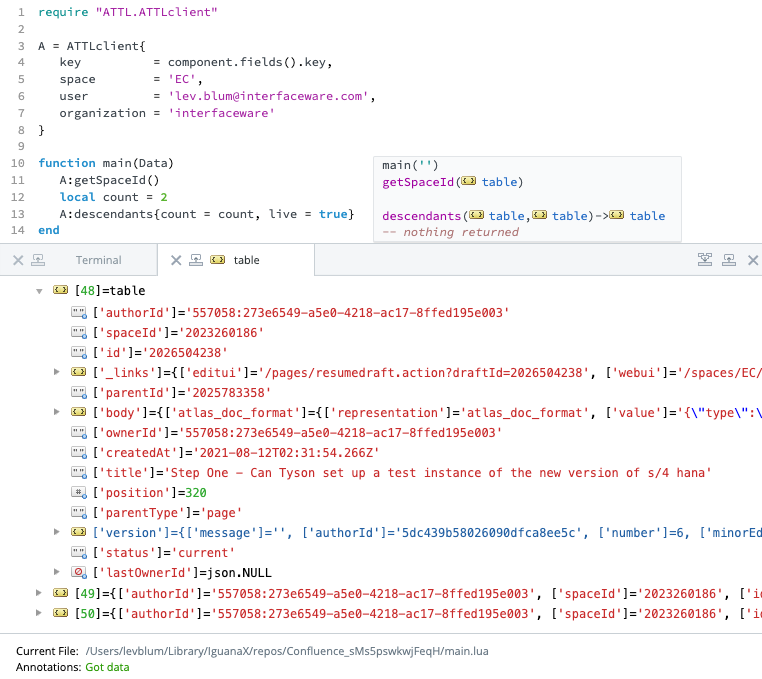This screenshot has width=762, height=679.
Task: Click line 13 of the code editor
Action: coord(200,214)
